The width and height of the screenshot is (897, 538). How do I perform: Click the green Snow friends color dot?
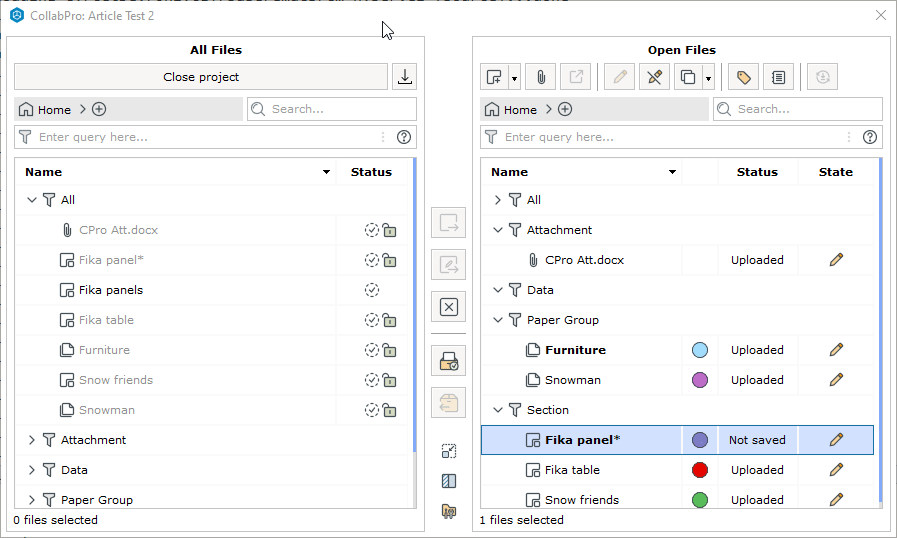coord(700,500)
